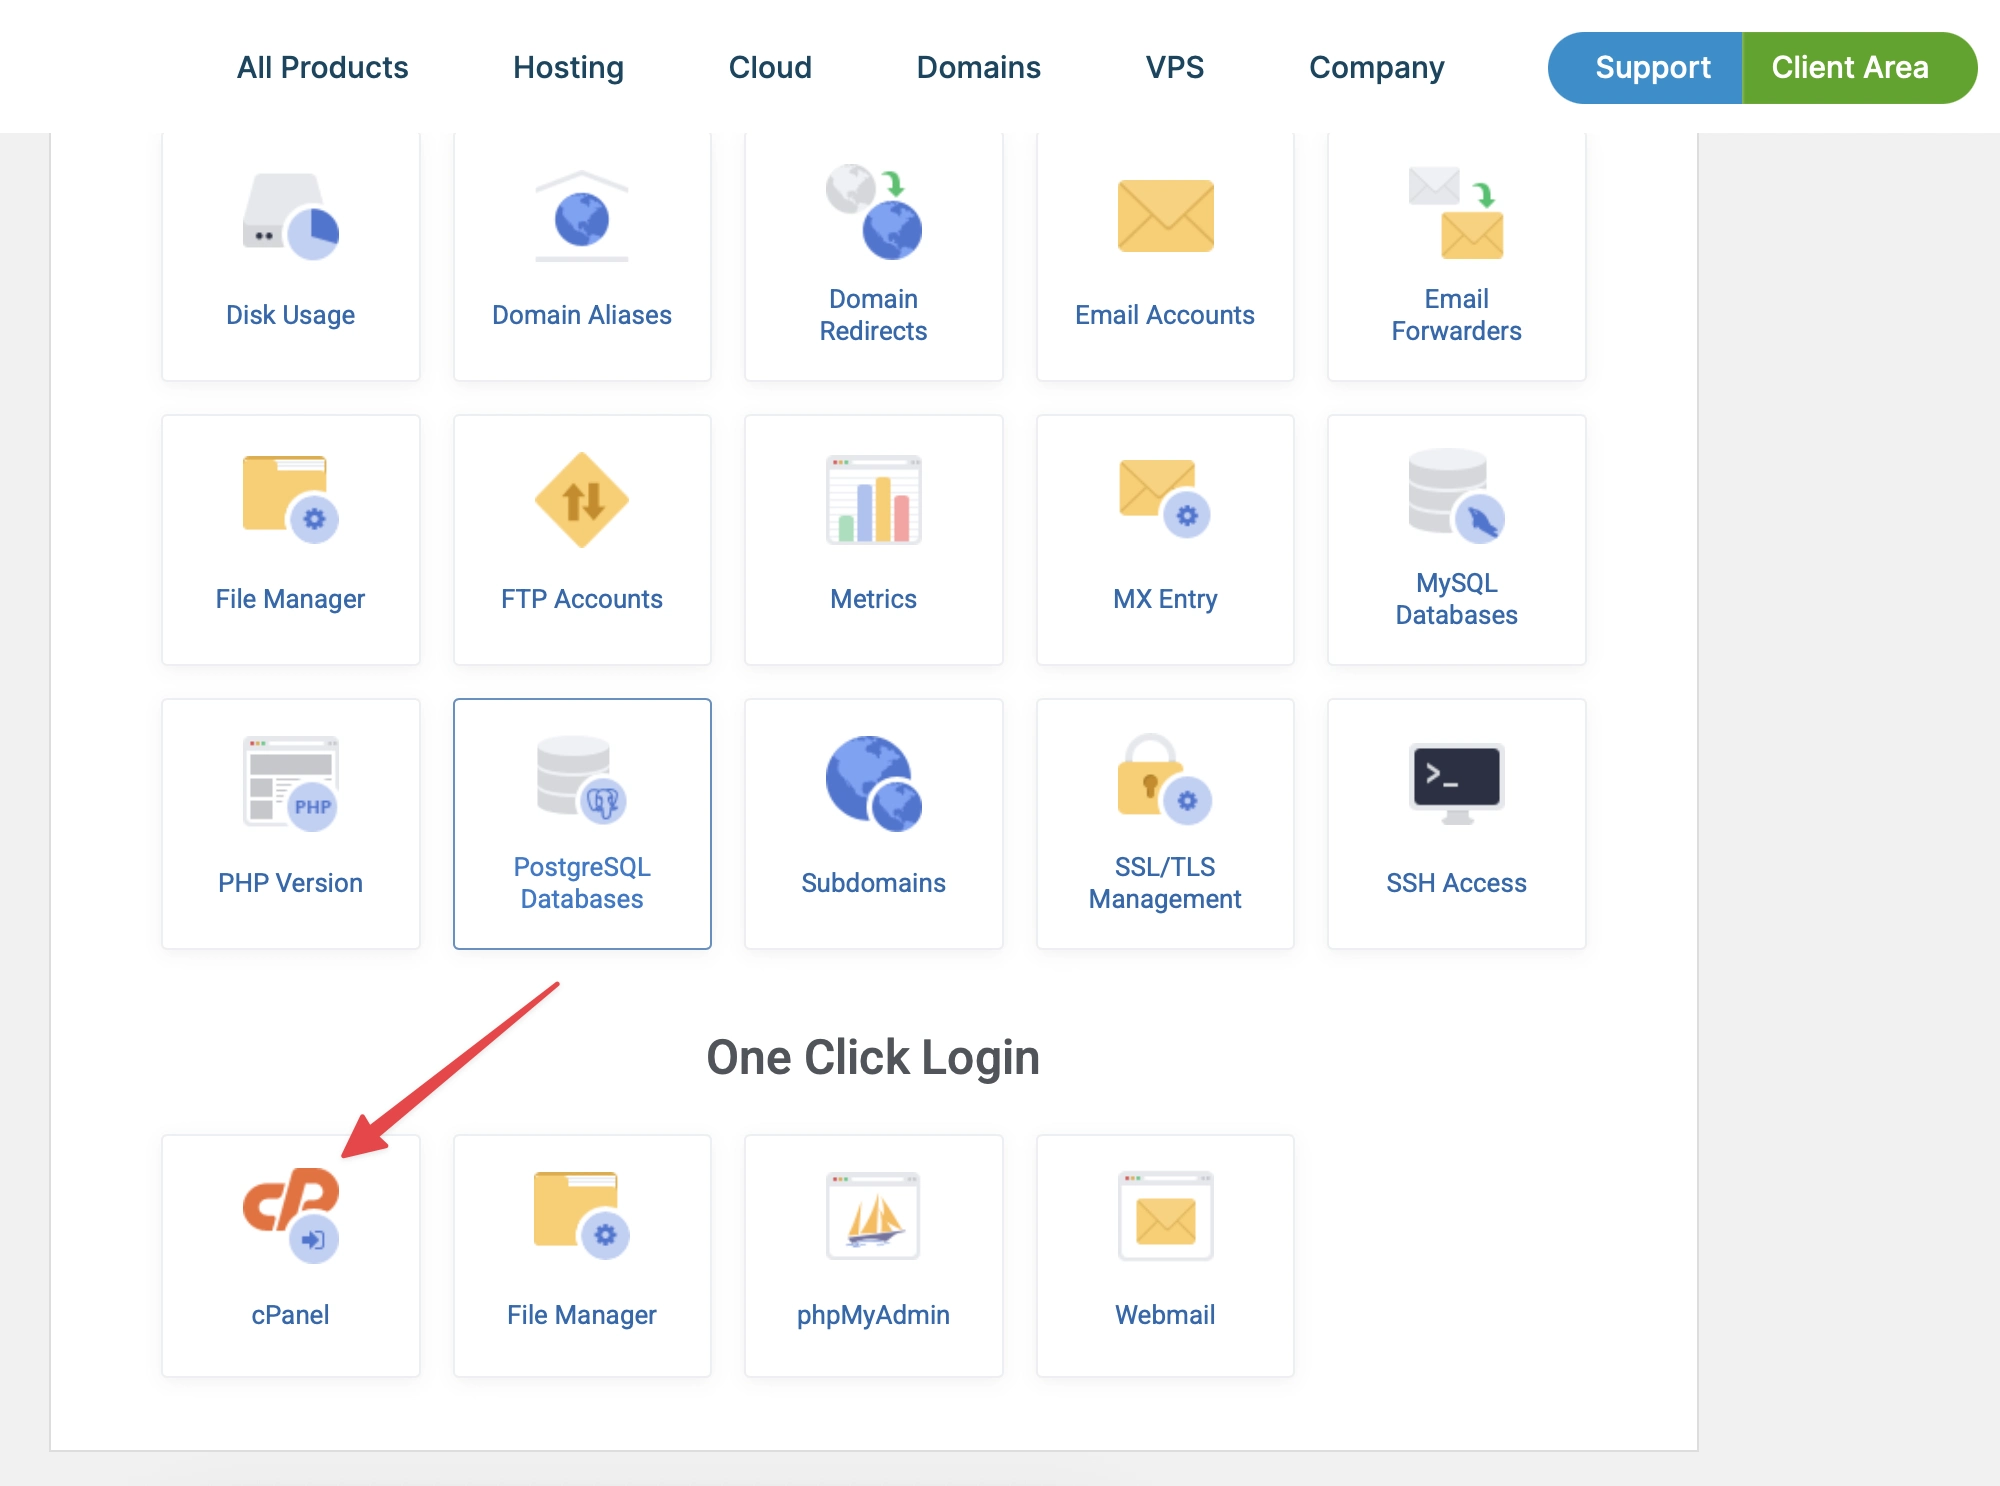
Task: Open One Click Login File Manager icon
Action: tap(582, 1215)
